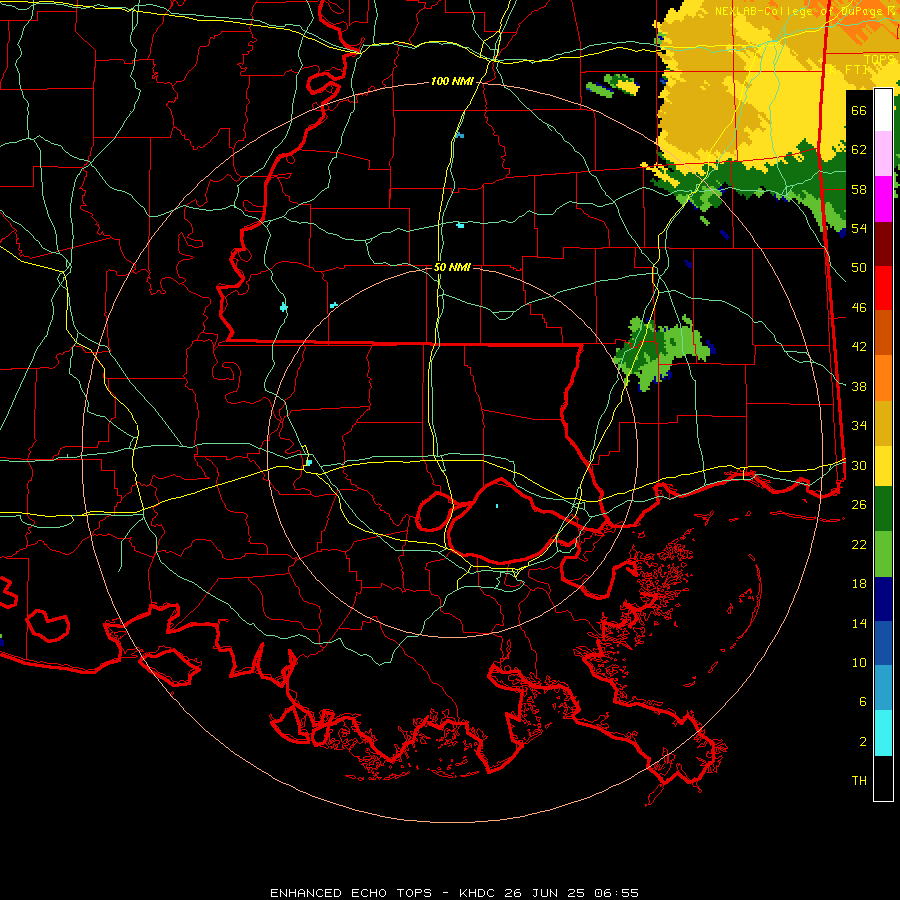Click the legend value 14

(859, 623)
